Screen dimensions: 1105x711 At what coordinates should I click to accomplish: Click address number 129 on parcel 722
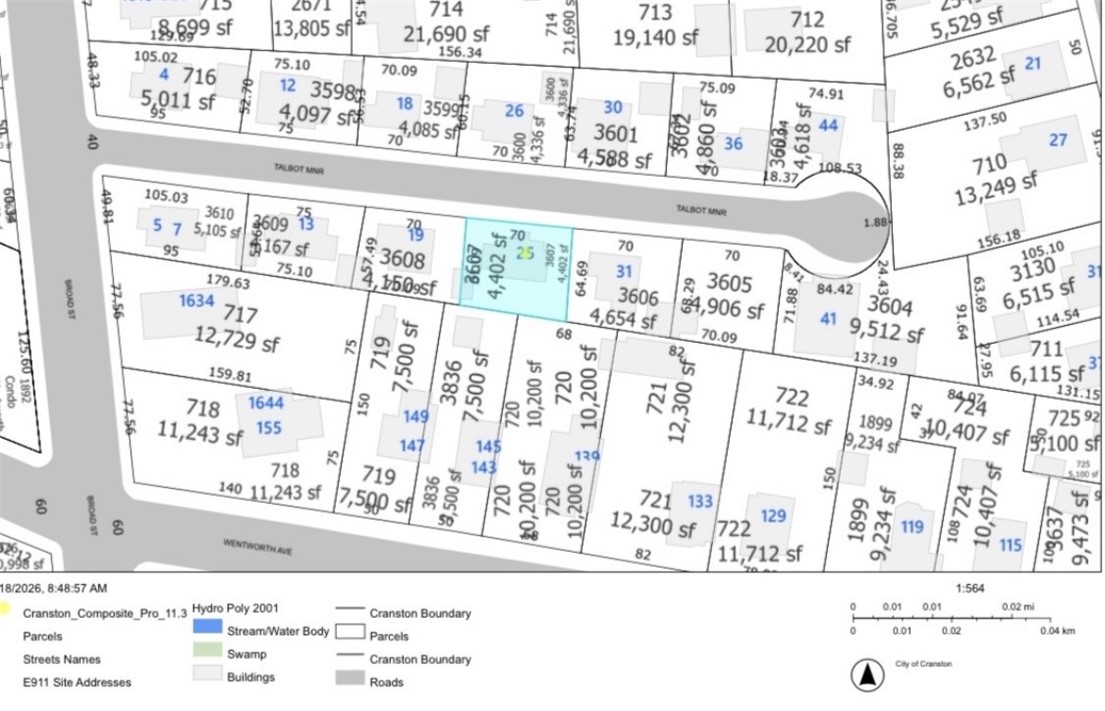tap(773, 516)
